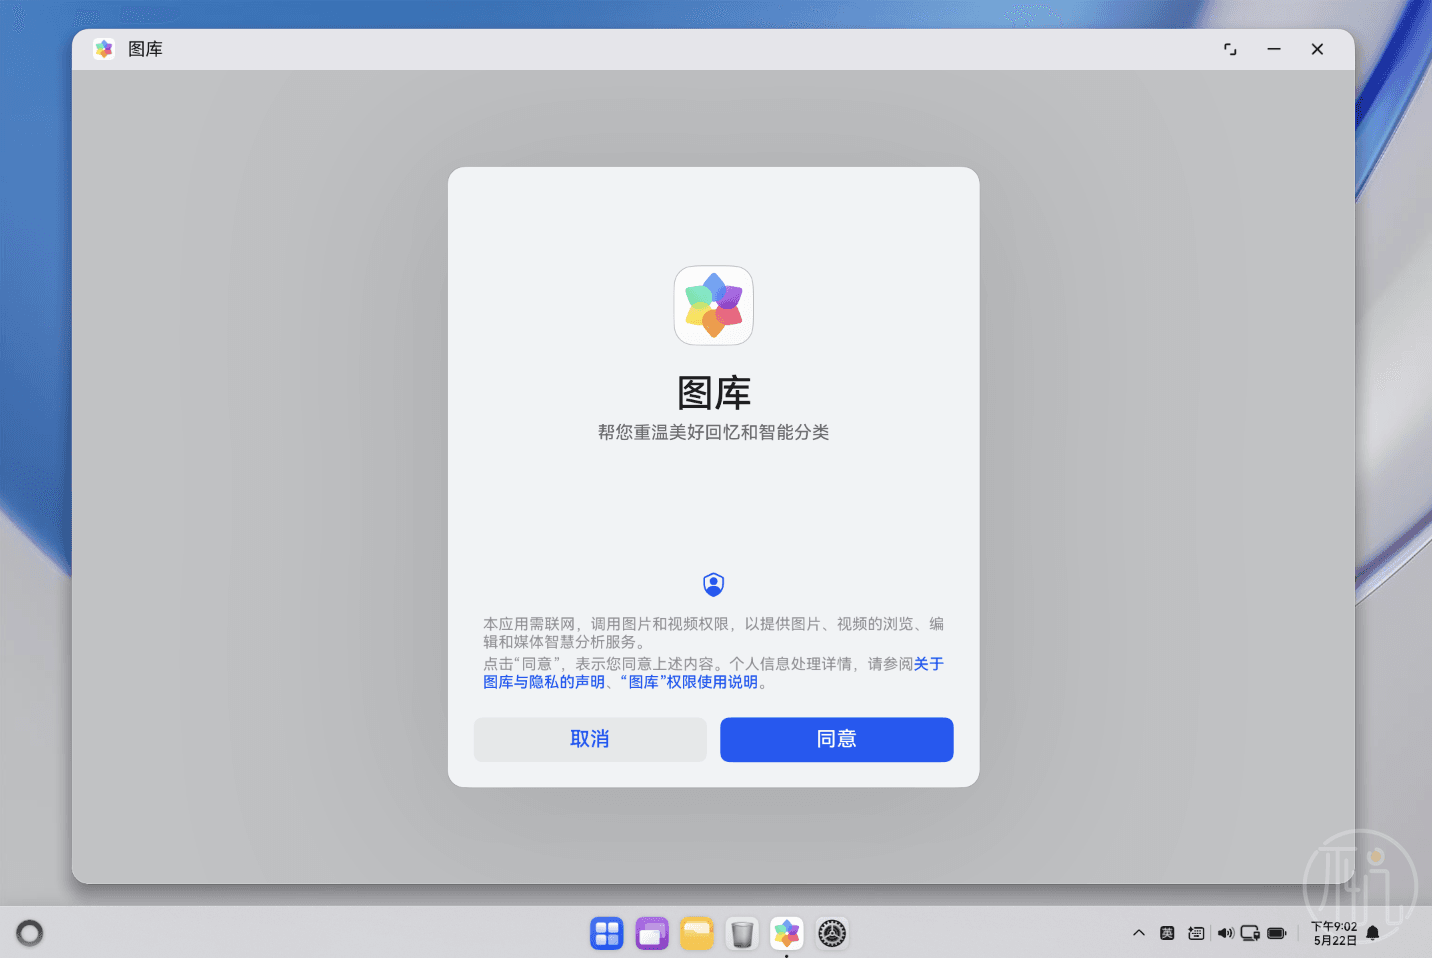
Task: Click the volume speaker tray icon
Action: [x=1225, y=933]
